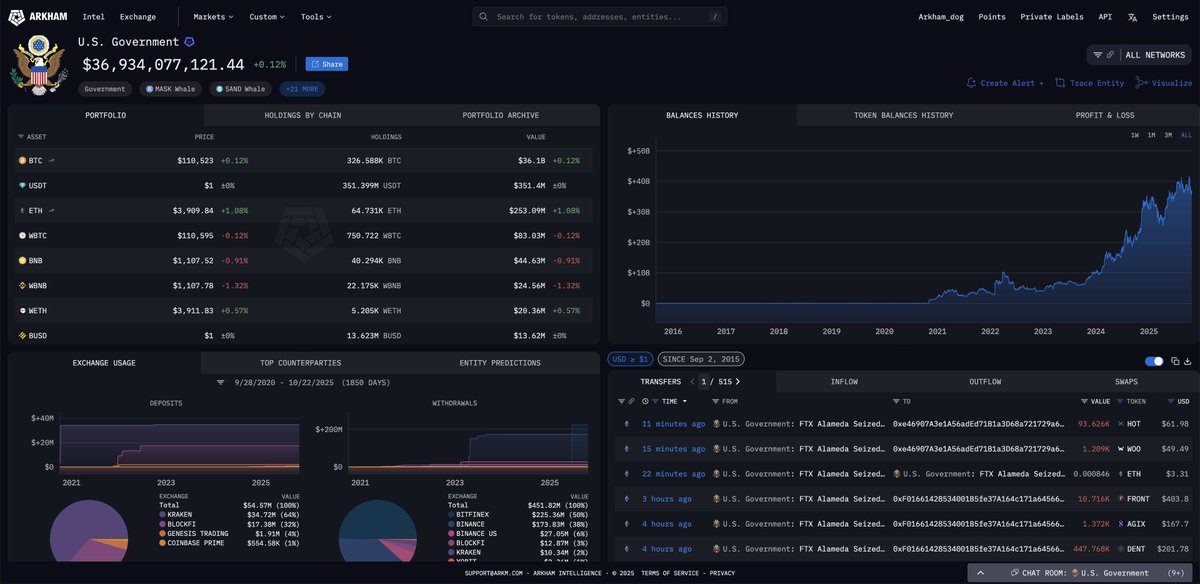This screenshot has height=584, width=1200.
Task: Click the clock icon in the TIME column header
Action: click(x=644, y=401)
